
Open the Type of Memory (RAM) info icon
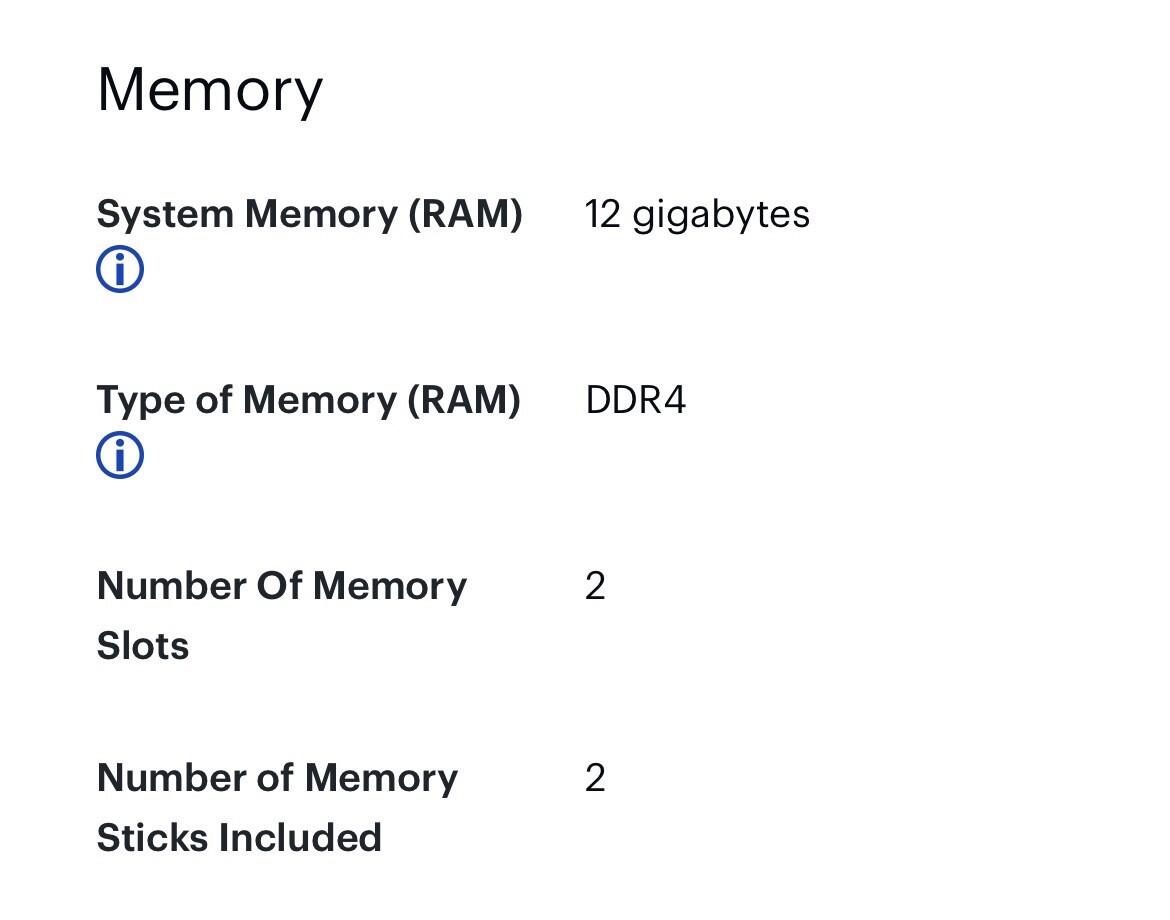coord(119,454)
